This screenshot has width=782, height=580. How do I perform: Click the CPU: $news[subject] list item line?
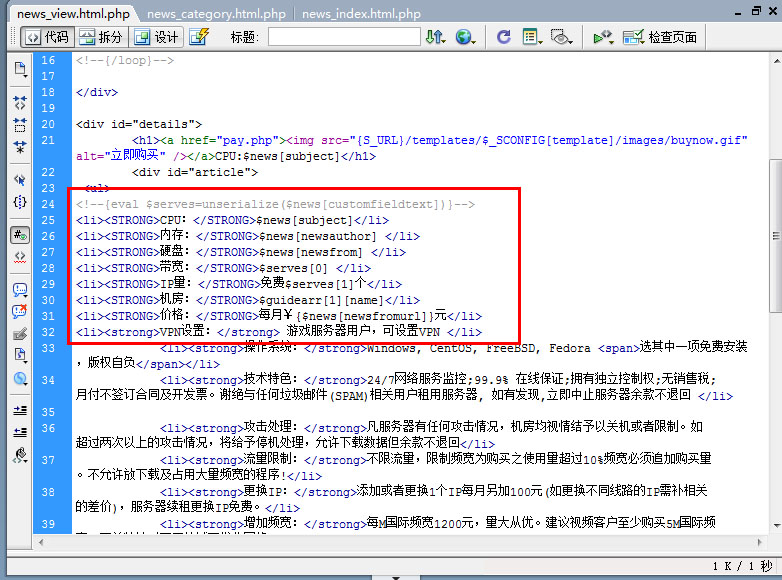tap(232, 220)
